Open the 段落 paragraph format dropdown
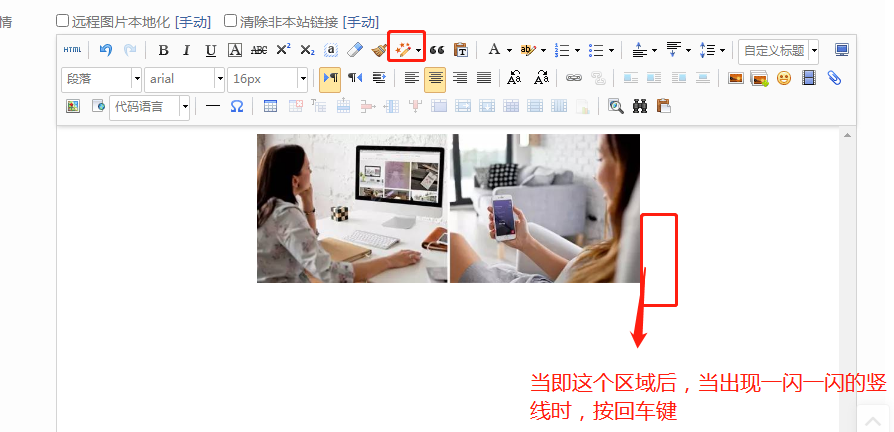The image size is (894, 432). click(x=101, y=78)
